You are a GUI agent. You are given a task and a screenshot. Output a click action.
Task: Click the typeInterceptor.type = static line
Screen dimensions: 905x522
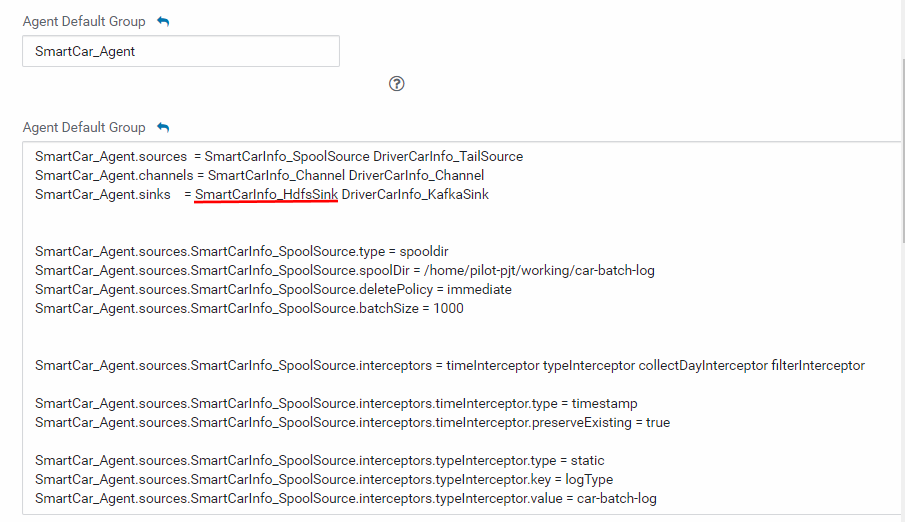tap(319, 461)
